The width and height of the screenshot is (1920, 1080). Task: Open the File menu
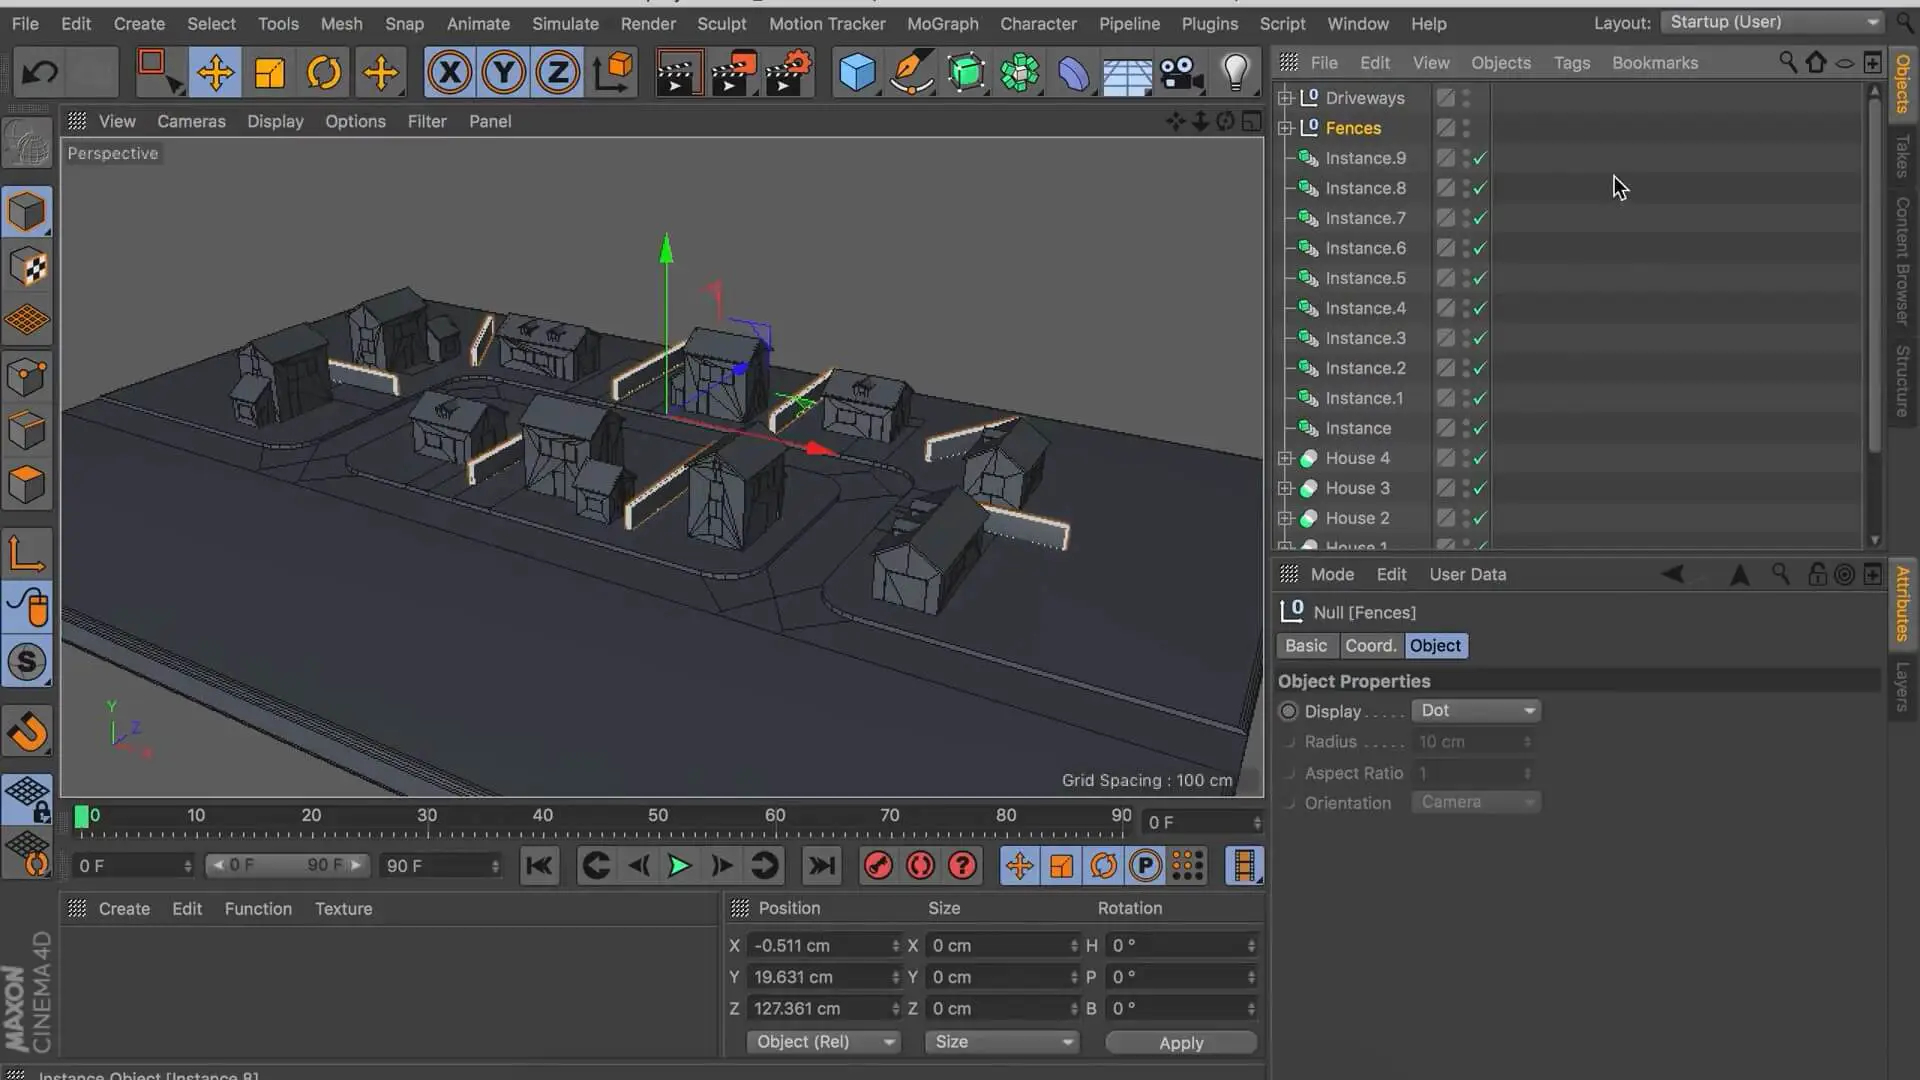tap(25, 23)
